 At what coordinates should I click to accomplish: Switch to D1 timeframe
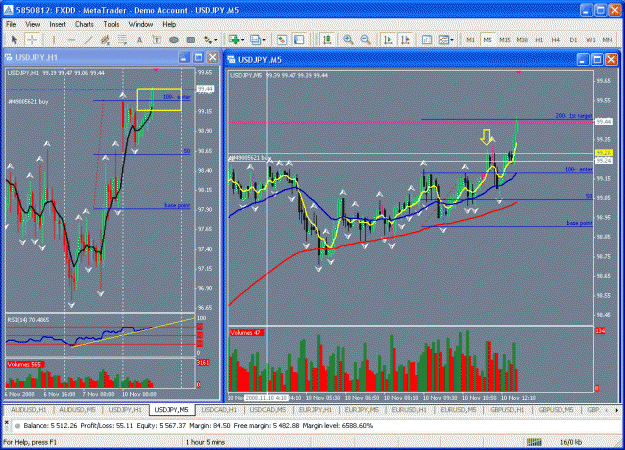point(573,40)
